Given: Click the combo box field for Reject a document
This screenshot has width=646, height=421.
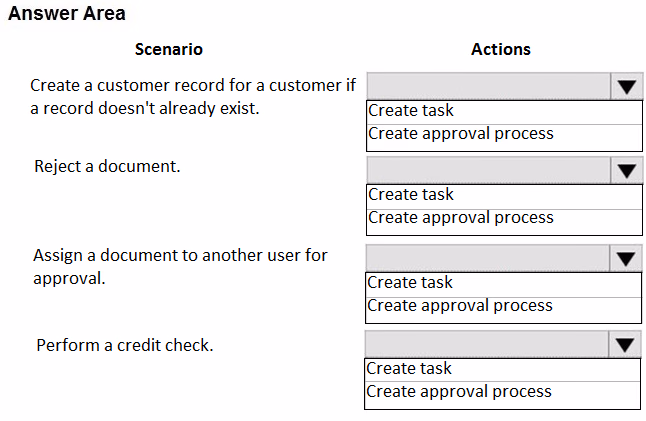Looking at the screenshot, I should [x=488, y=170].
